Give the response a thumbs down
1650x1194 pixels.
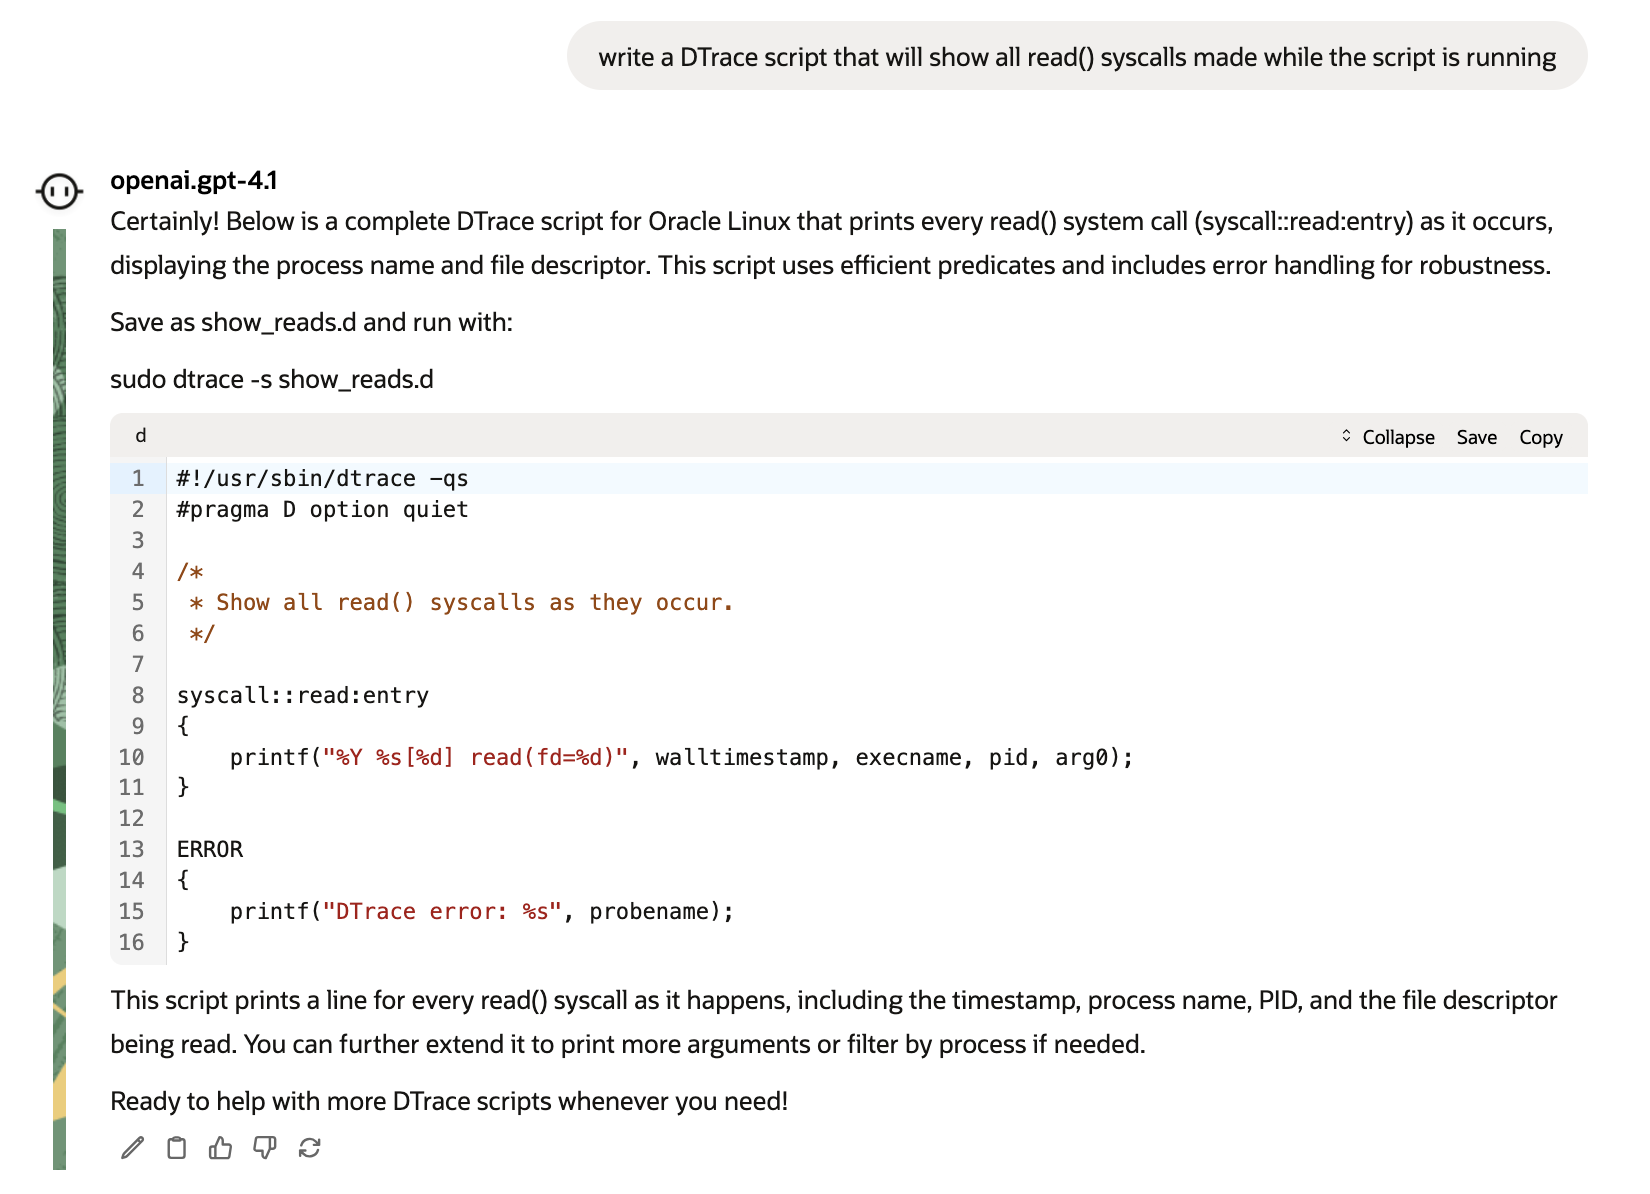264,1148
